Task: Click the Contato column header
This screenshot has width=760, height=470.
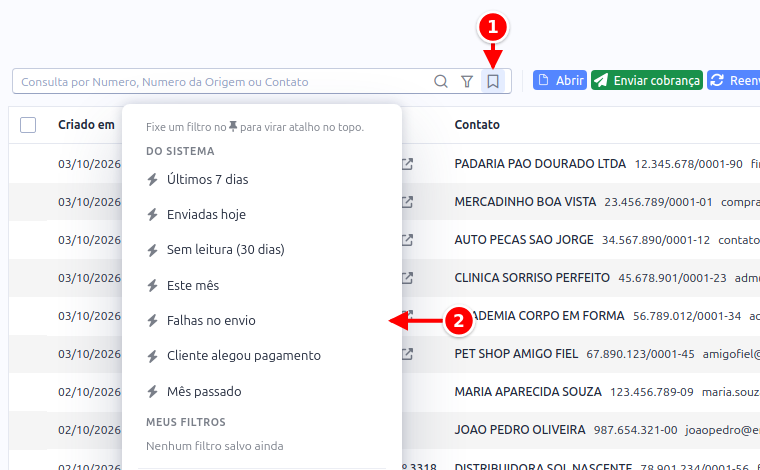Action: (x=477, y=125)
